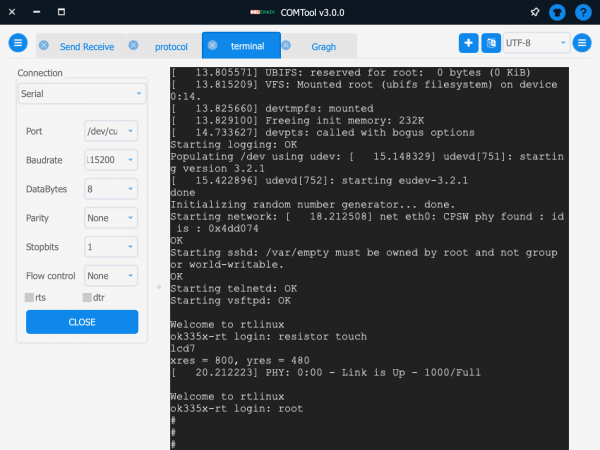The width and height of the screenshot is (600, 450).
Task: Close the Gragh tab with x icon
Action: click(x=287, y=46)
